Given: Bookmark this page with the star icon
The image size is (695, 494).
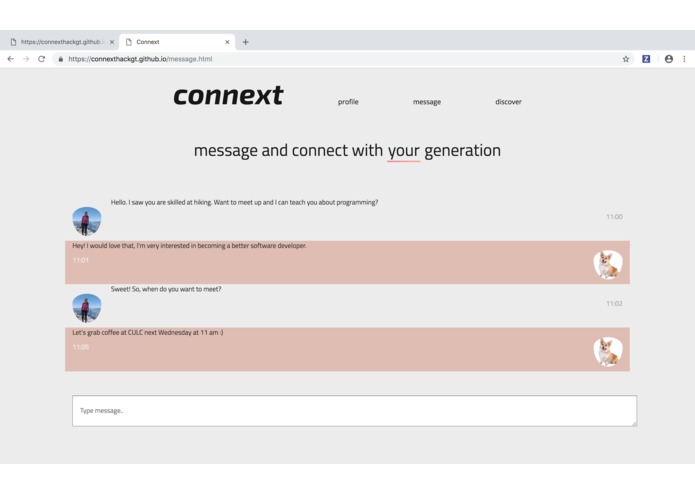Looking at the screenshot, I should point(626,59).
